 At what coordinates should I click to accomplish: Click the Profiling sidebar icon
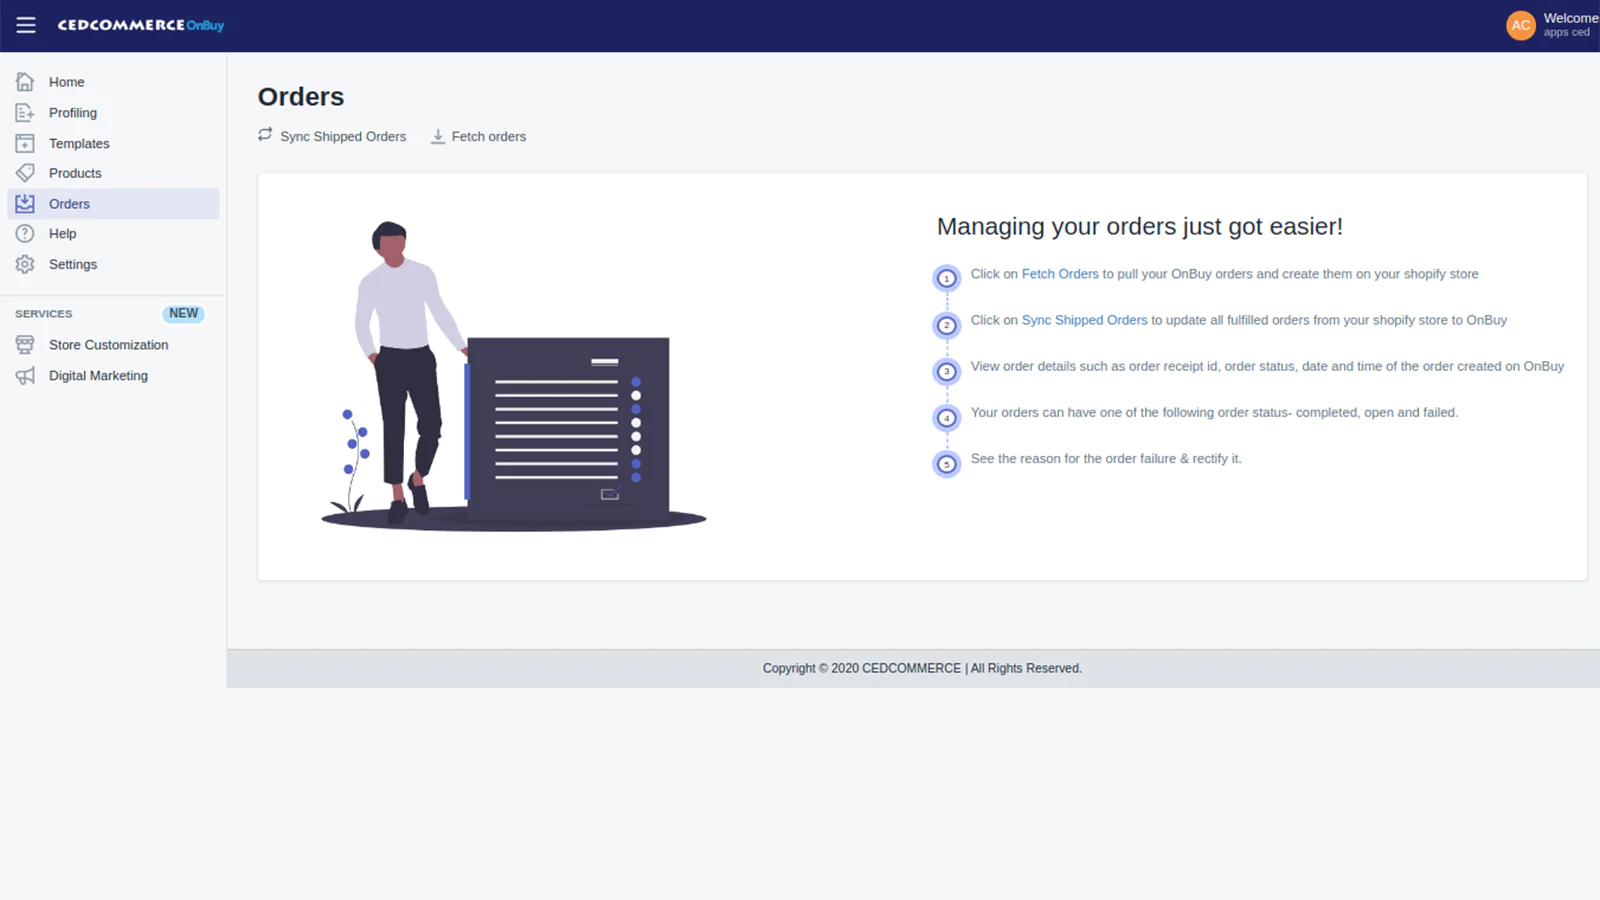click(25, 113)
